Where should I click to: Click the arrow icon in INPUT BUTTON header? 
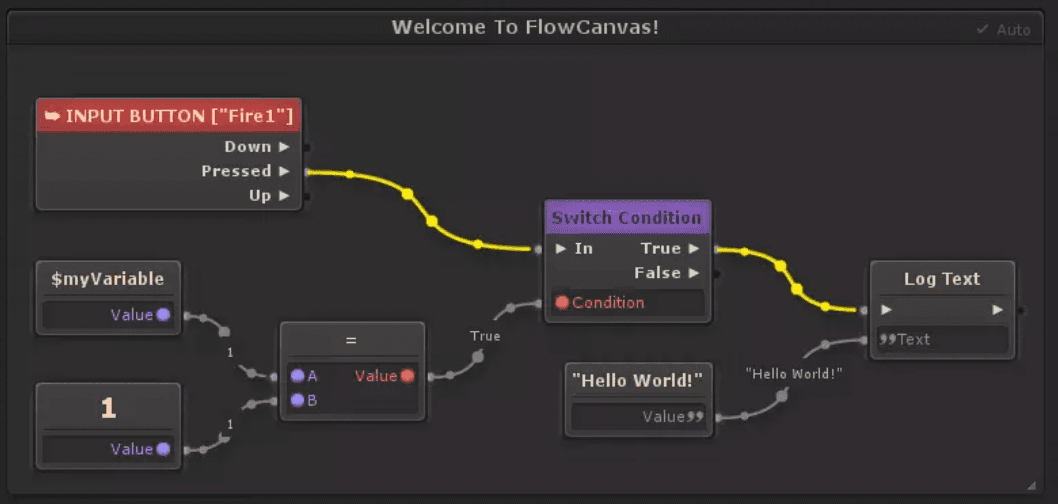pyautogui.click(x=53, y=116)
